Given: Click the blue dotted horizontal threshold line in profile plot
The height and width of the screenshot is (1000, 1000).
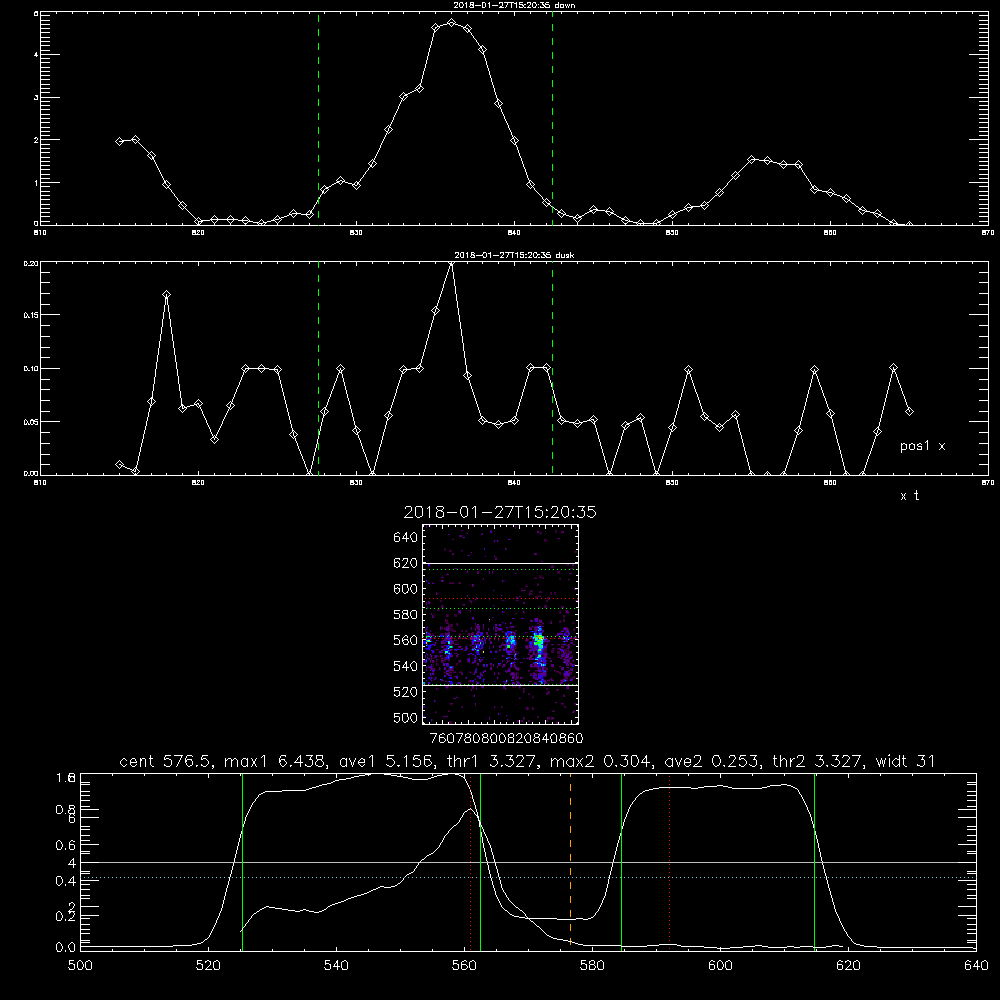Looking at the screenshot, I should pyautogui.click(x=528, y=878).
